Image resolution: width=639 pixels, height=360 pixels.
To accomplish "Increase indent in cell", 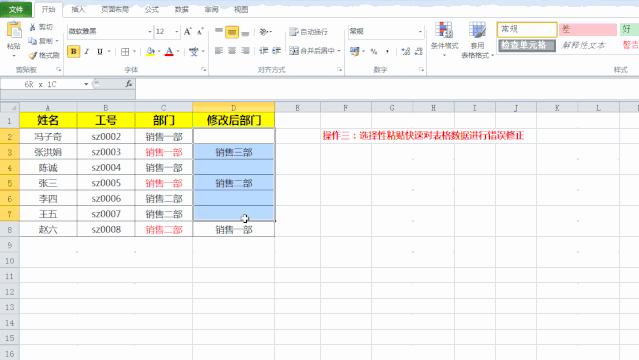I will pos(277,51).
